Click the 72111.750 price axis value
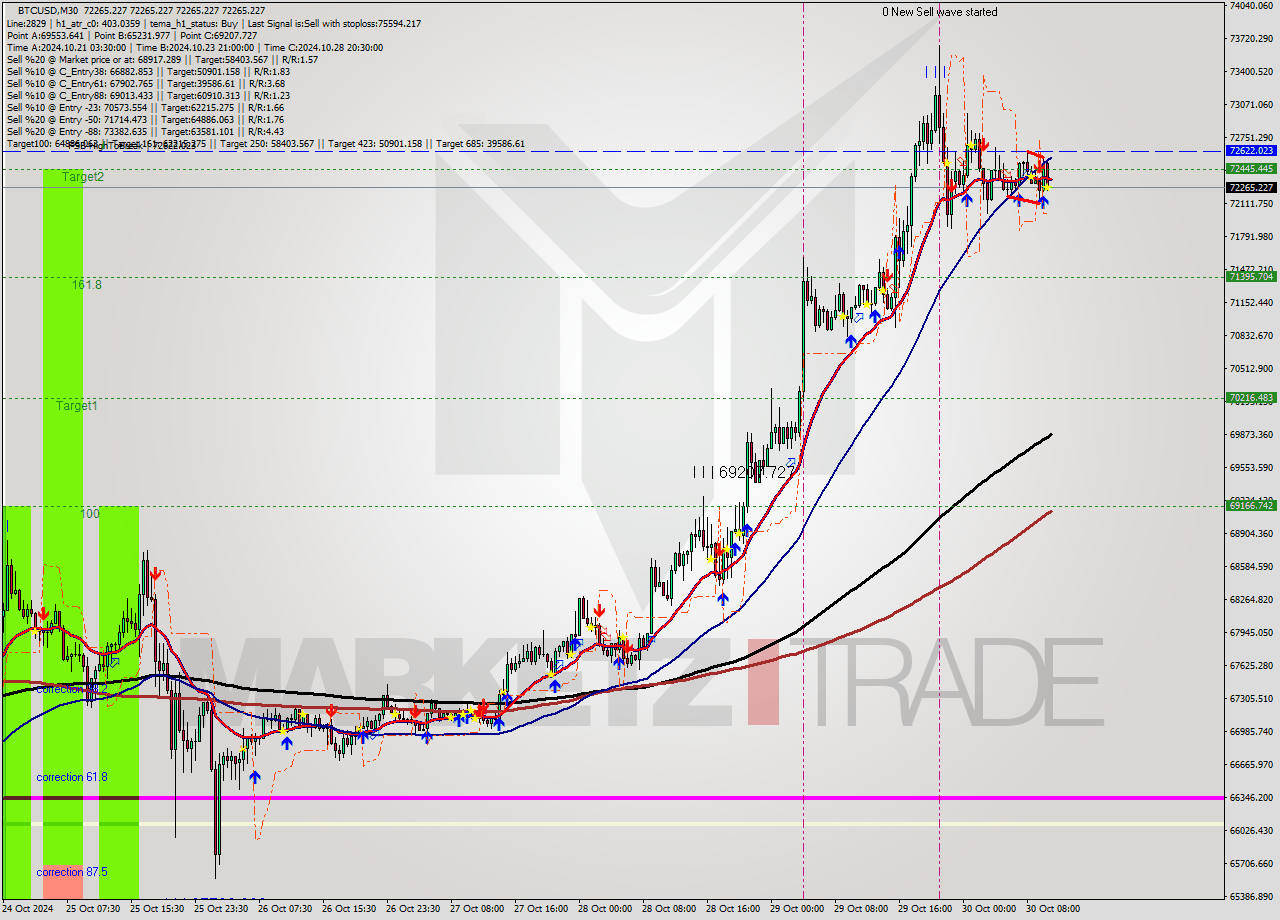The image size is (1280, 920). pos(1251,204)
